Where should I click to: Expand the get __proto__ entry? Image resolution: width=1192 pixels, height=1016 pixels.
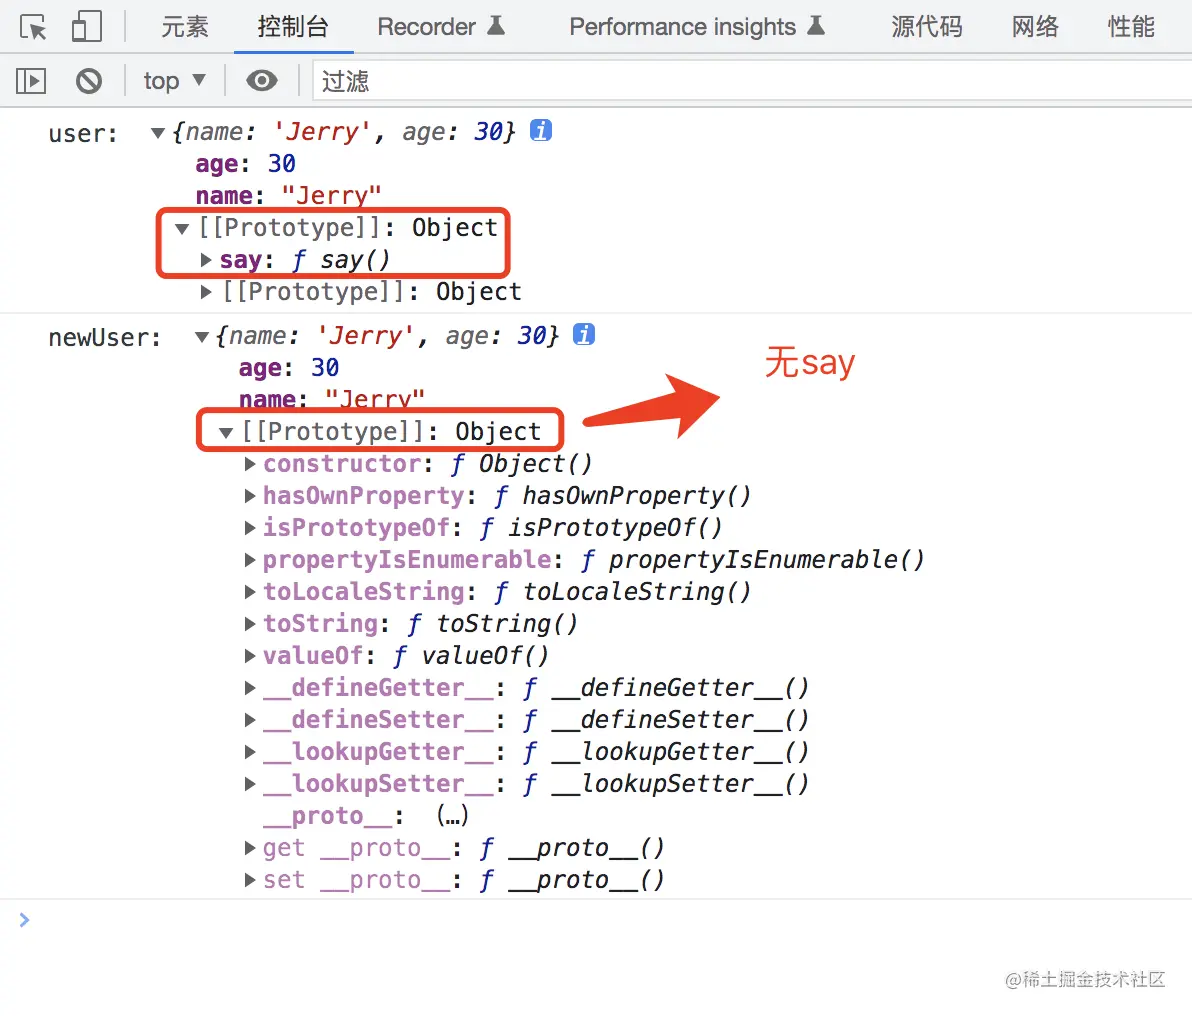[x=250, y=847]
